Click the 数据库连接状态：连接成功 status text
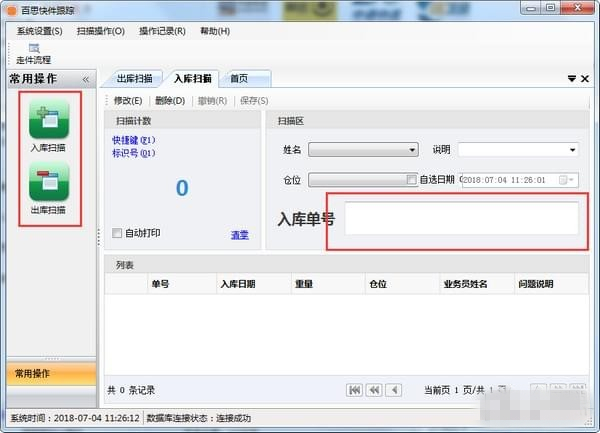 point(199,418)
